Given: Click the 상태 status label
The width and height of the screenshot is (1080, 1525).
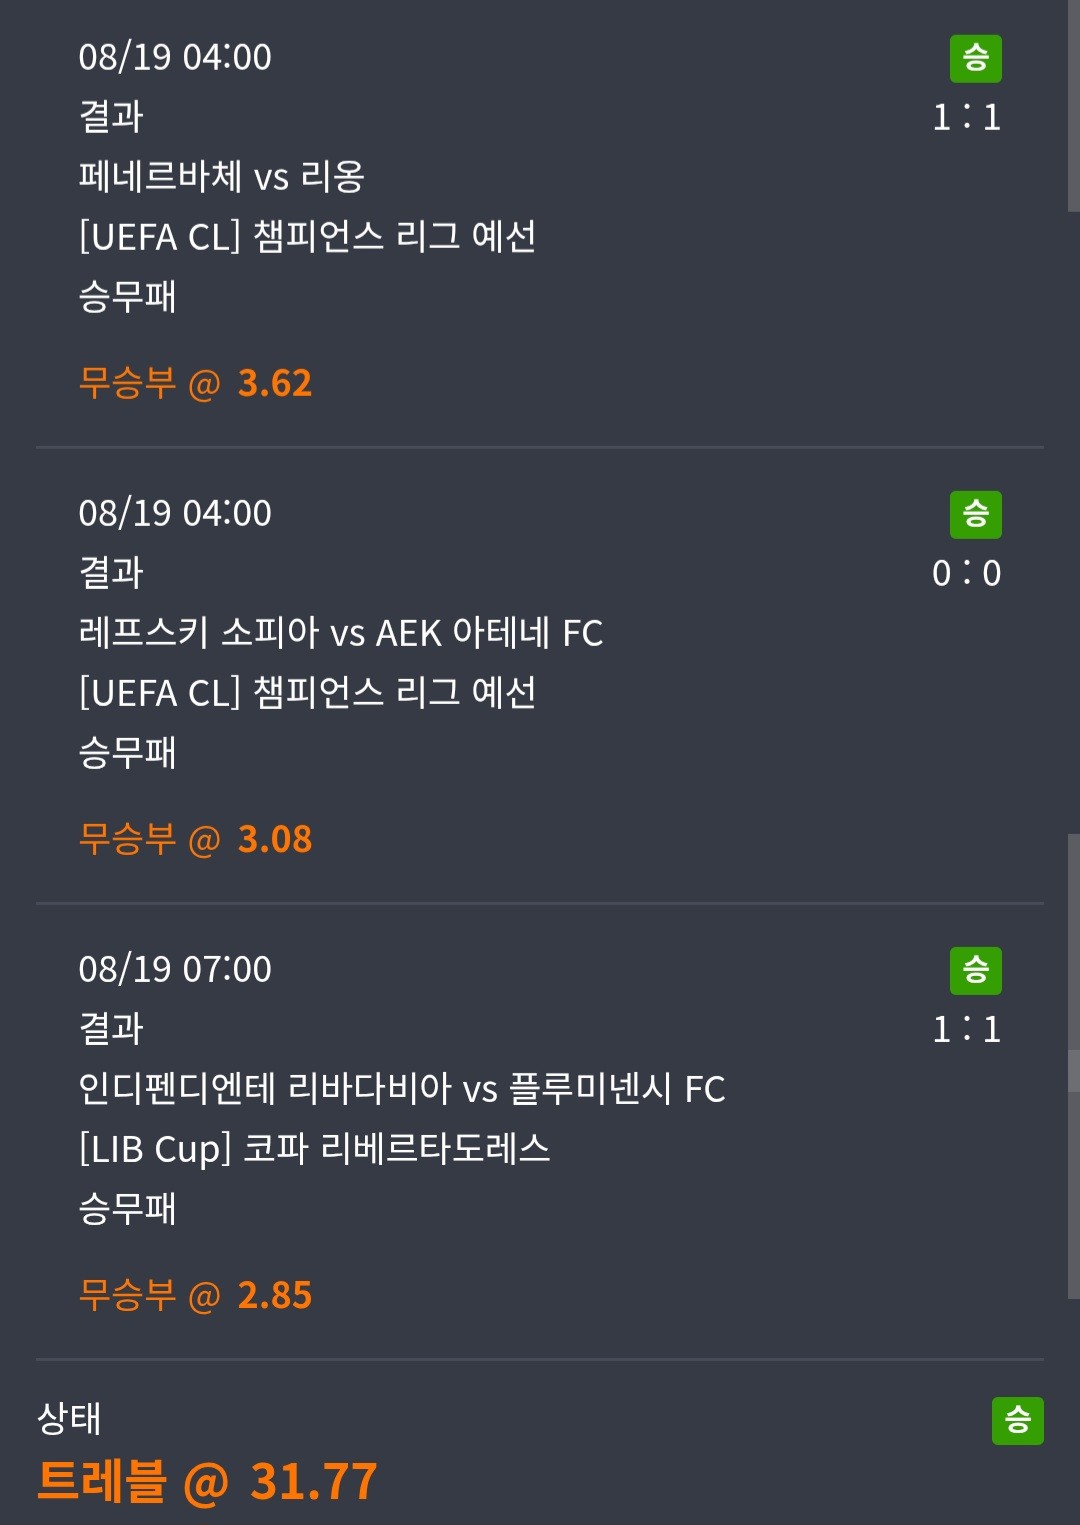Looking at the screenshot, I should click(69, 1418).
